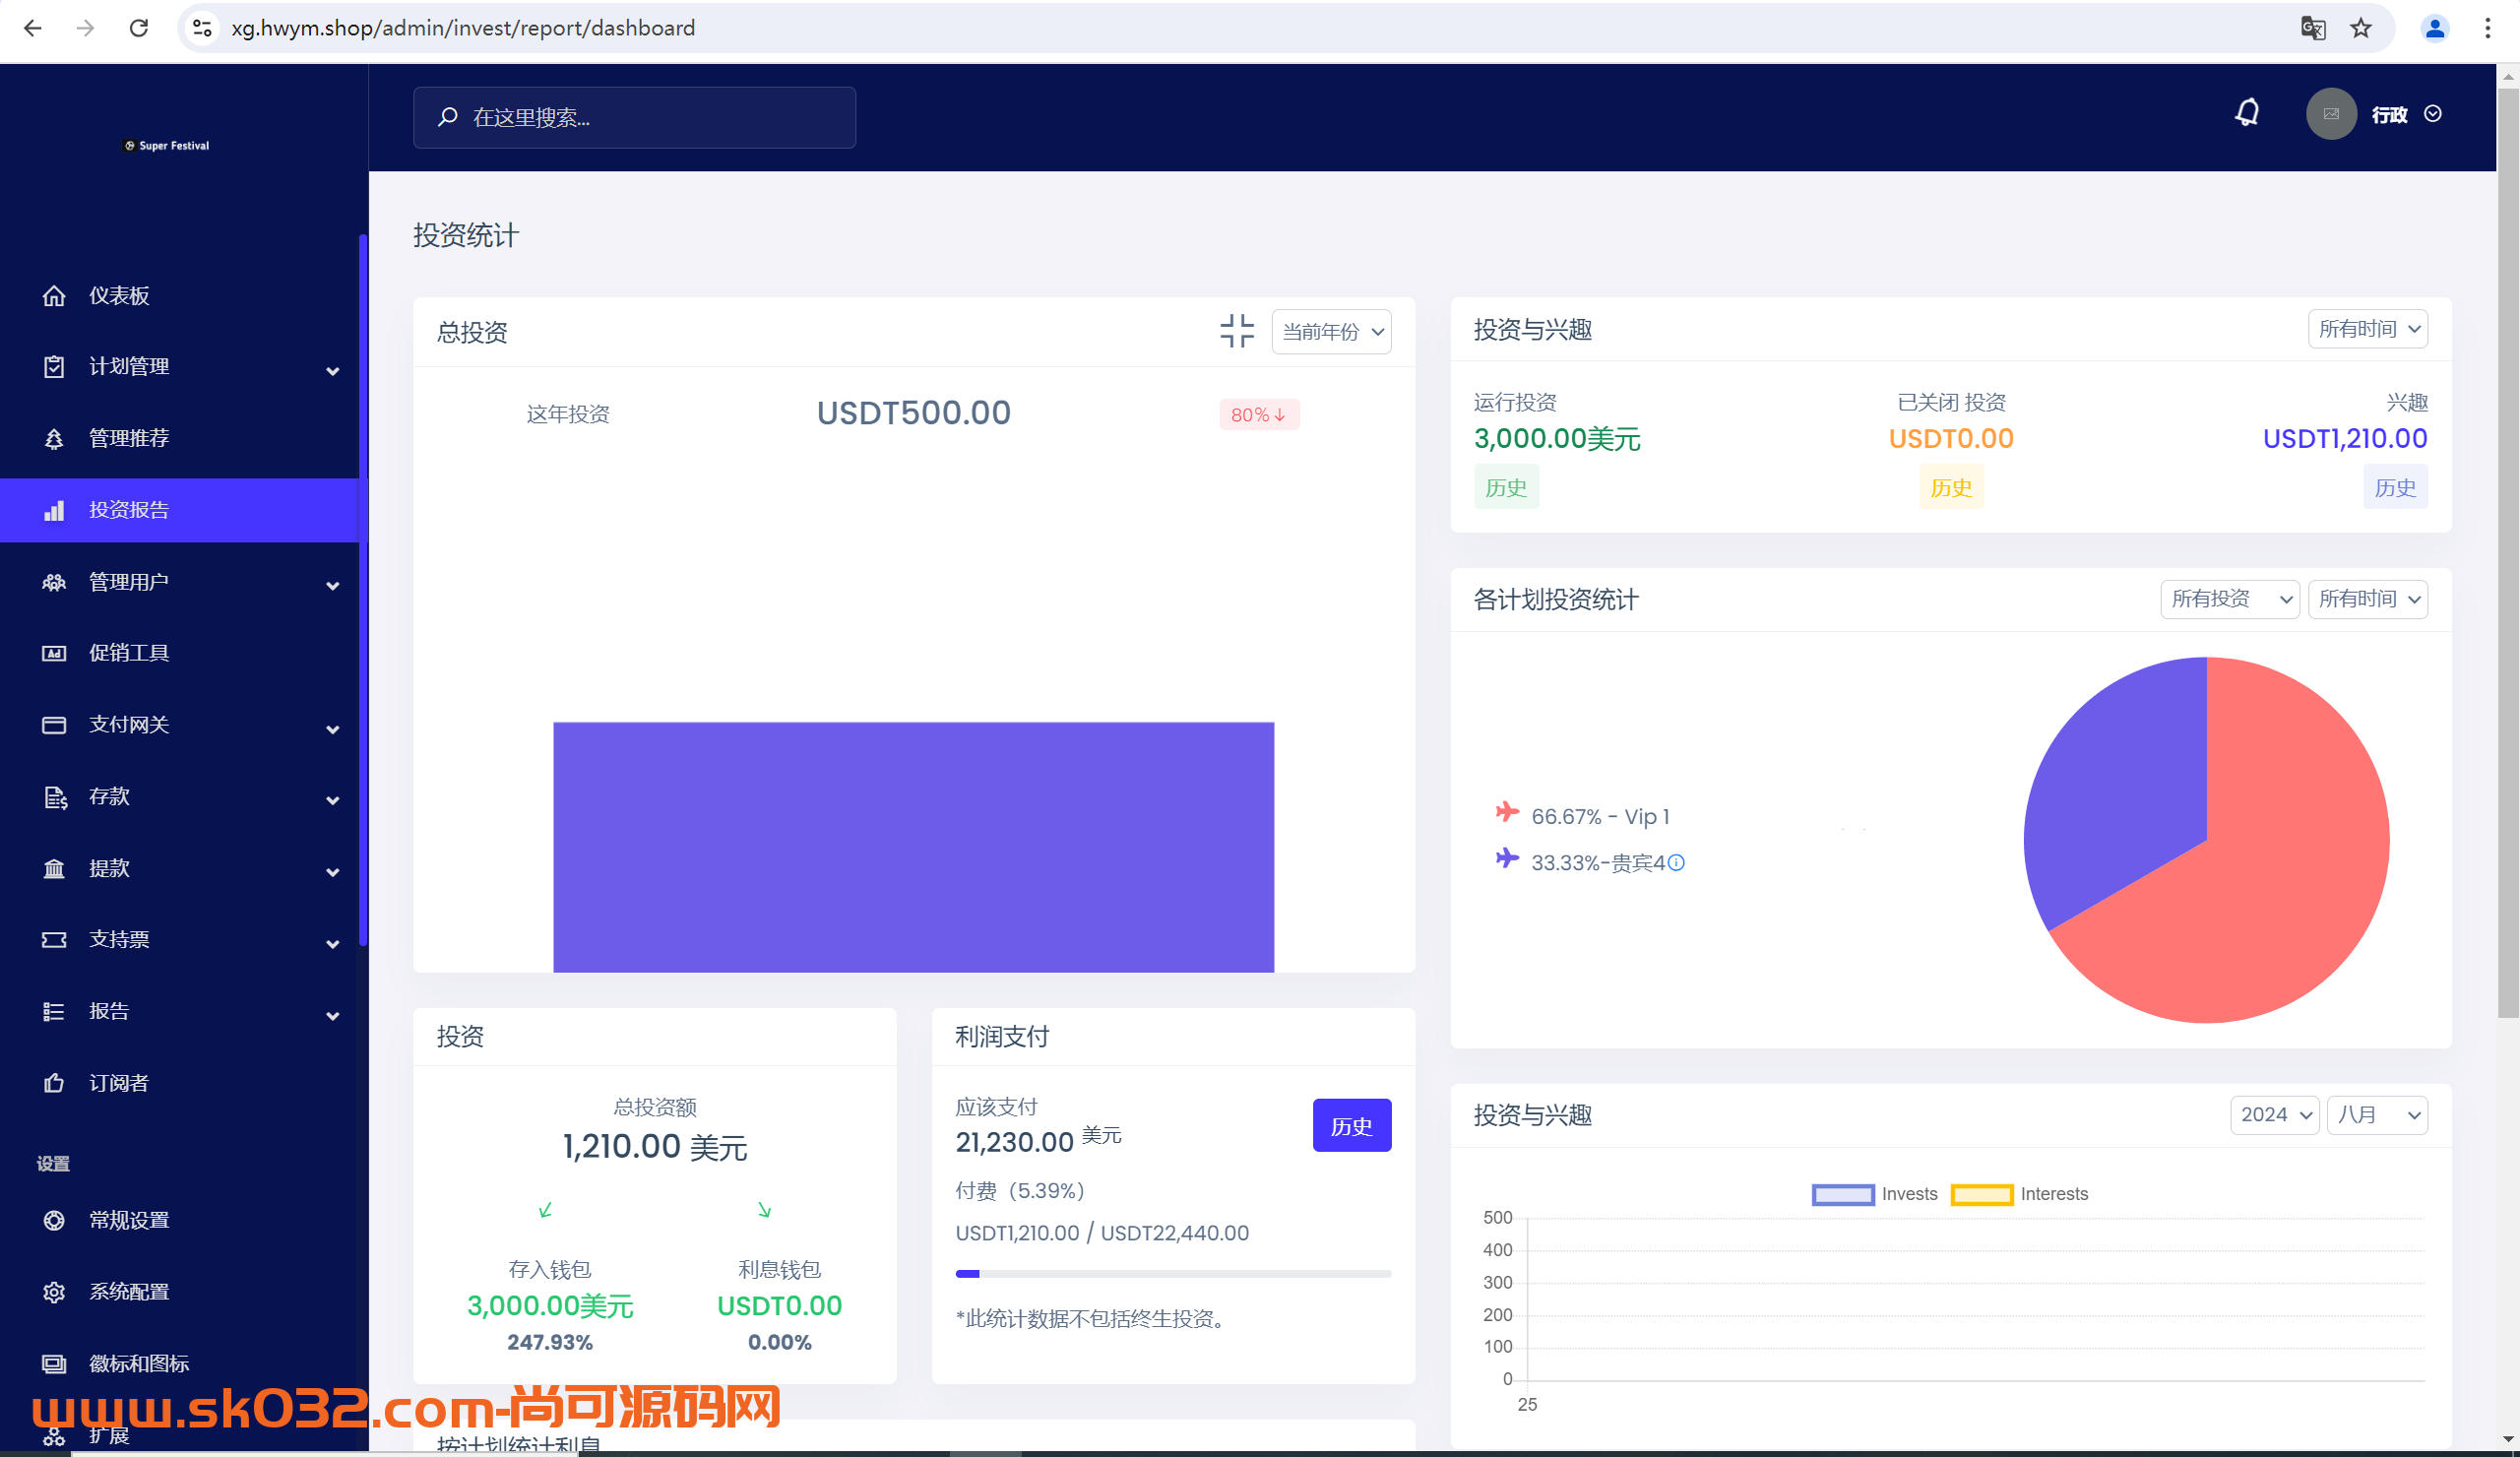Expand the 支付网关 submenu chevron

[x=333, y=729]
